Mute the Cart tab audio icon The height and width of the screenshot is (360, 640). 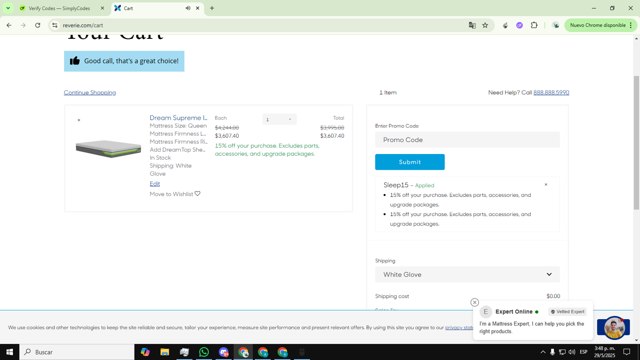188,8
